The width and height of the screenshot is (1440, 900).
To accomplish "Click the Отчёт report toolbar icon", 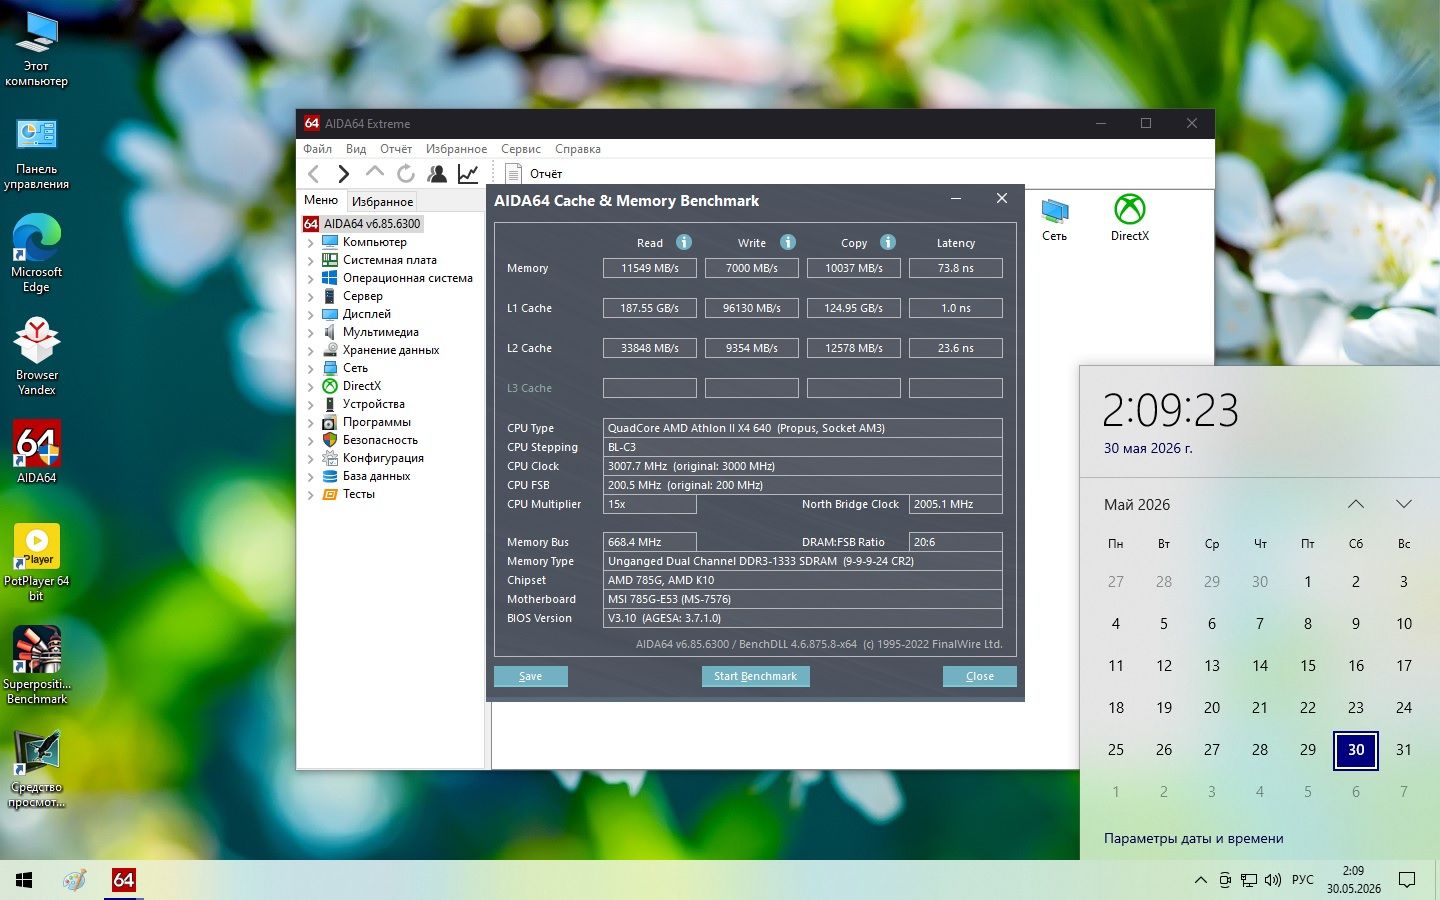I will pos(534,174).
